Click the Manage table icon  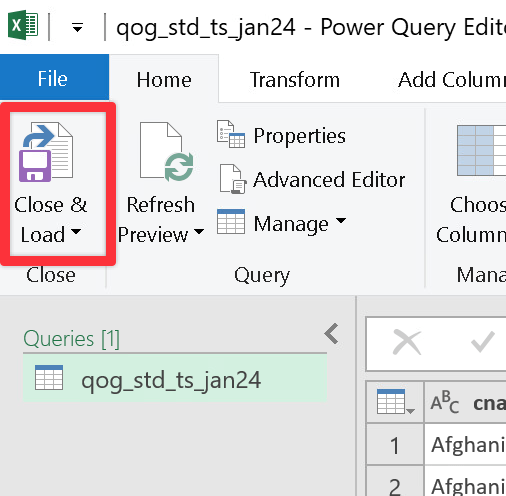(x=231, y=221)
